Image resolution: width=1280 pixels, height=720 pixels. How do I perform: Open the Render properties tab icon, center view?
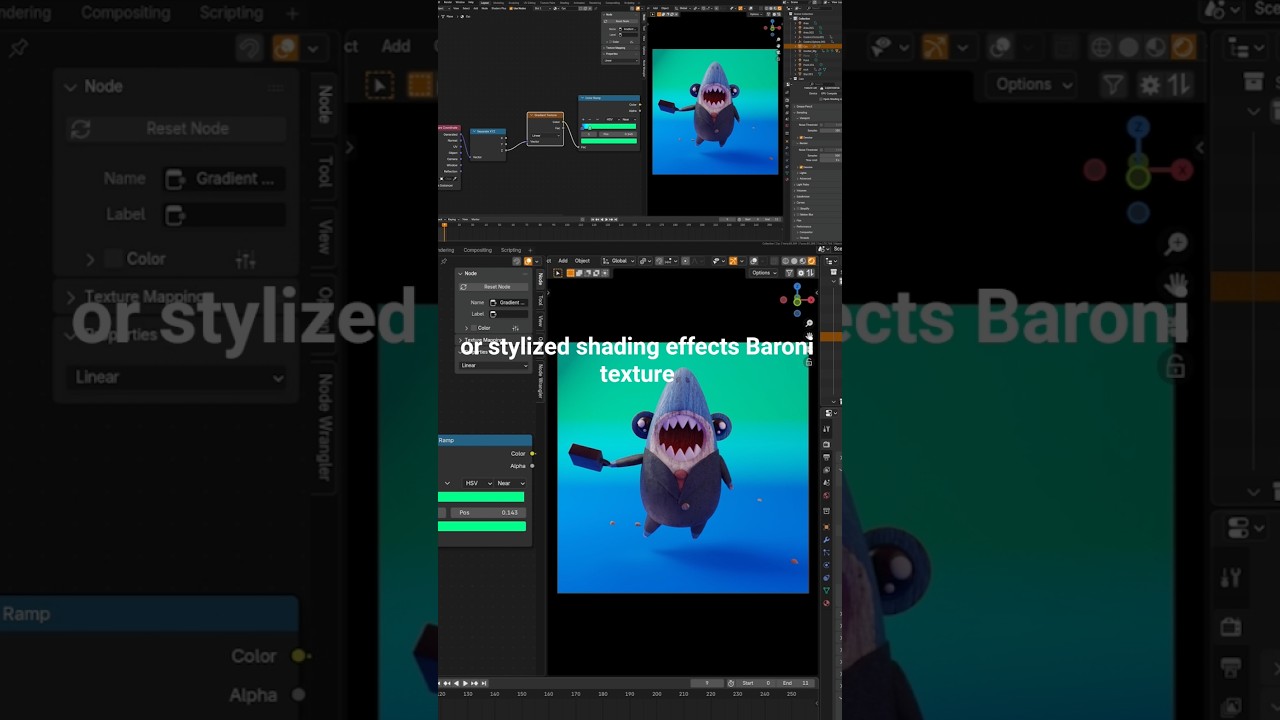(x=827, y=444)
